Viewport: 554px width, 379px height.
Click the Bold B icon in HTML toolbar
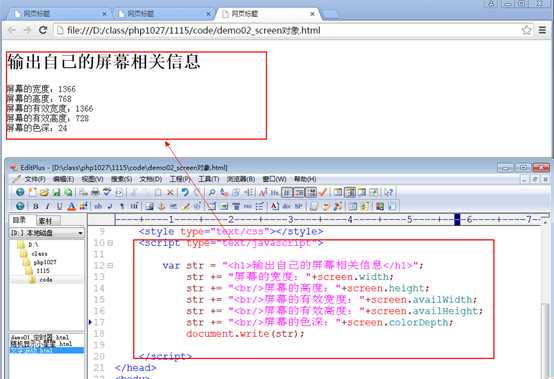[x=35, y=206]
